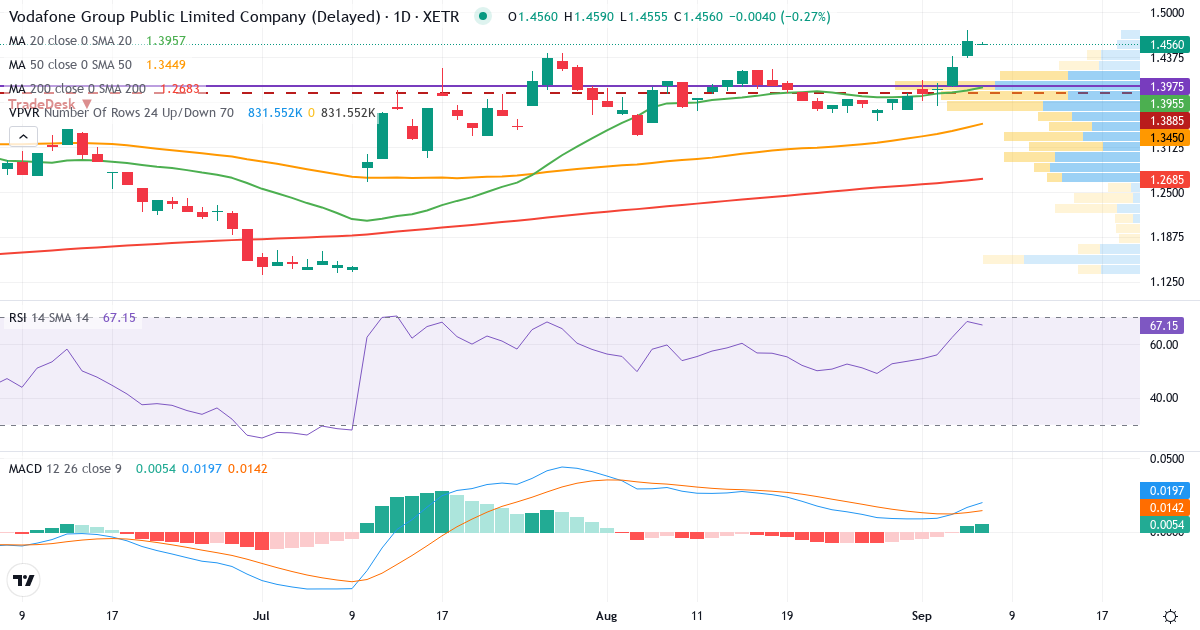Screen dimensions: 1200x630
Task: Click the orange 1.3450 SMA 50 price label
Action: click(1167, 137)
